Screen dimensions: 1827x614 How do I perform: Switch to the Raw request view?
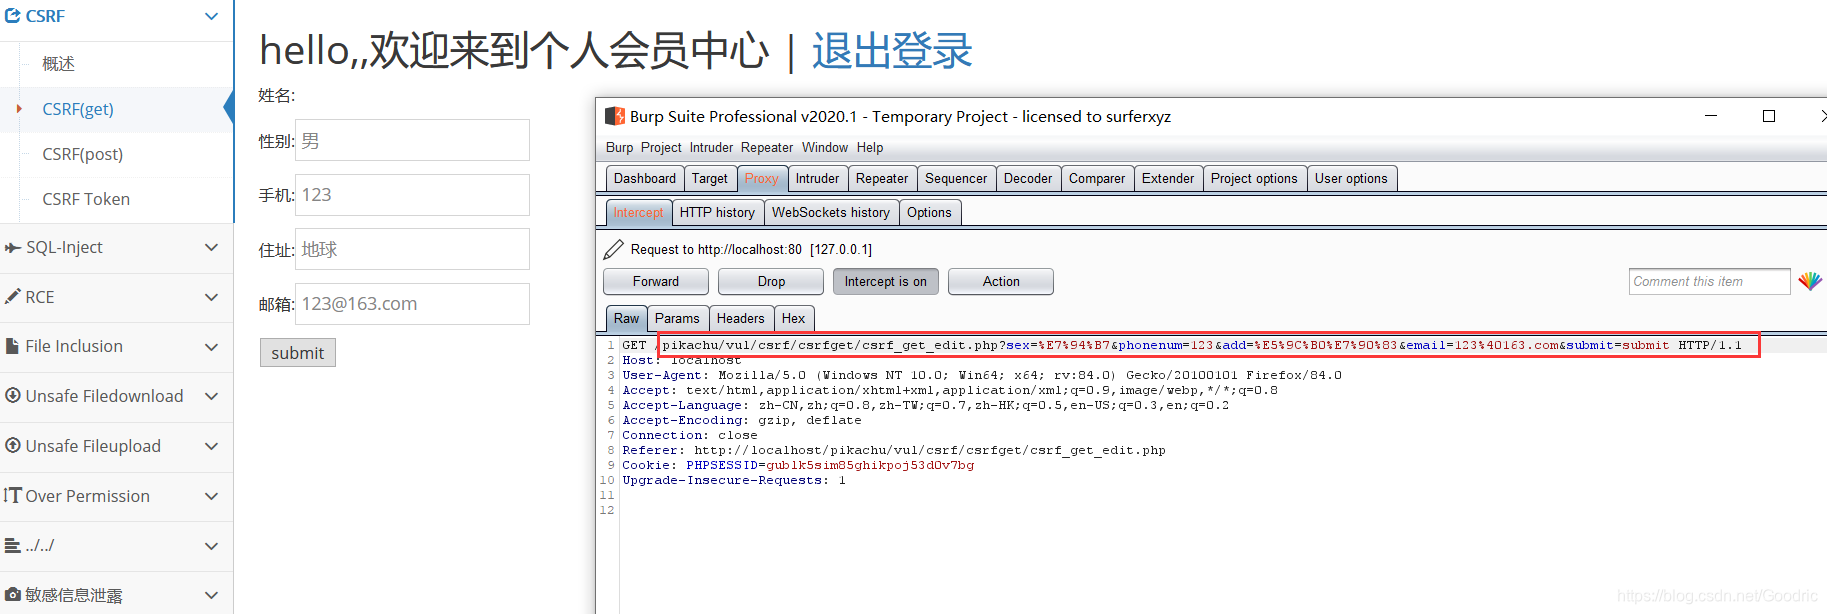(626, 318)
